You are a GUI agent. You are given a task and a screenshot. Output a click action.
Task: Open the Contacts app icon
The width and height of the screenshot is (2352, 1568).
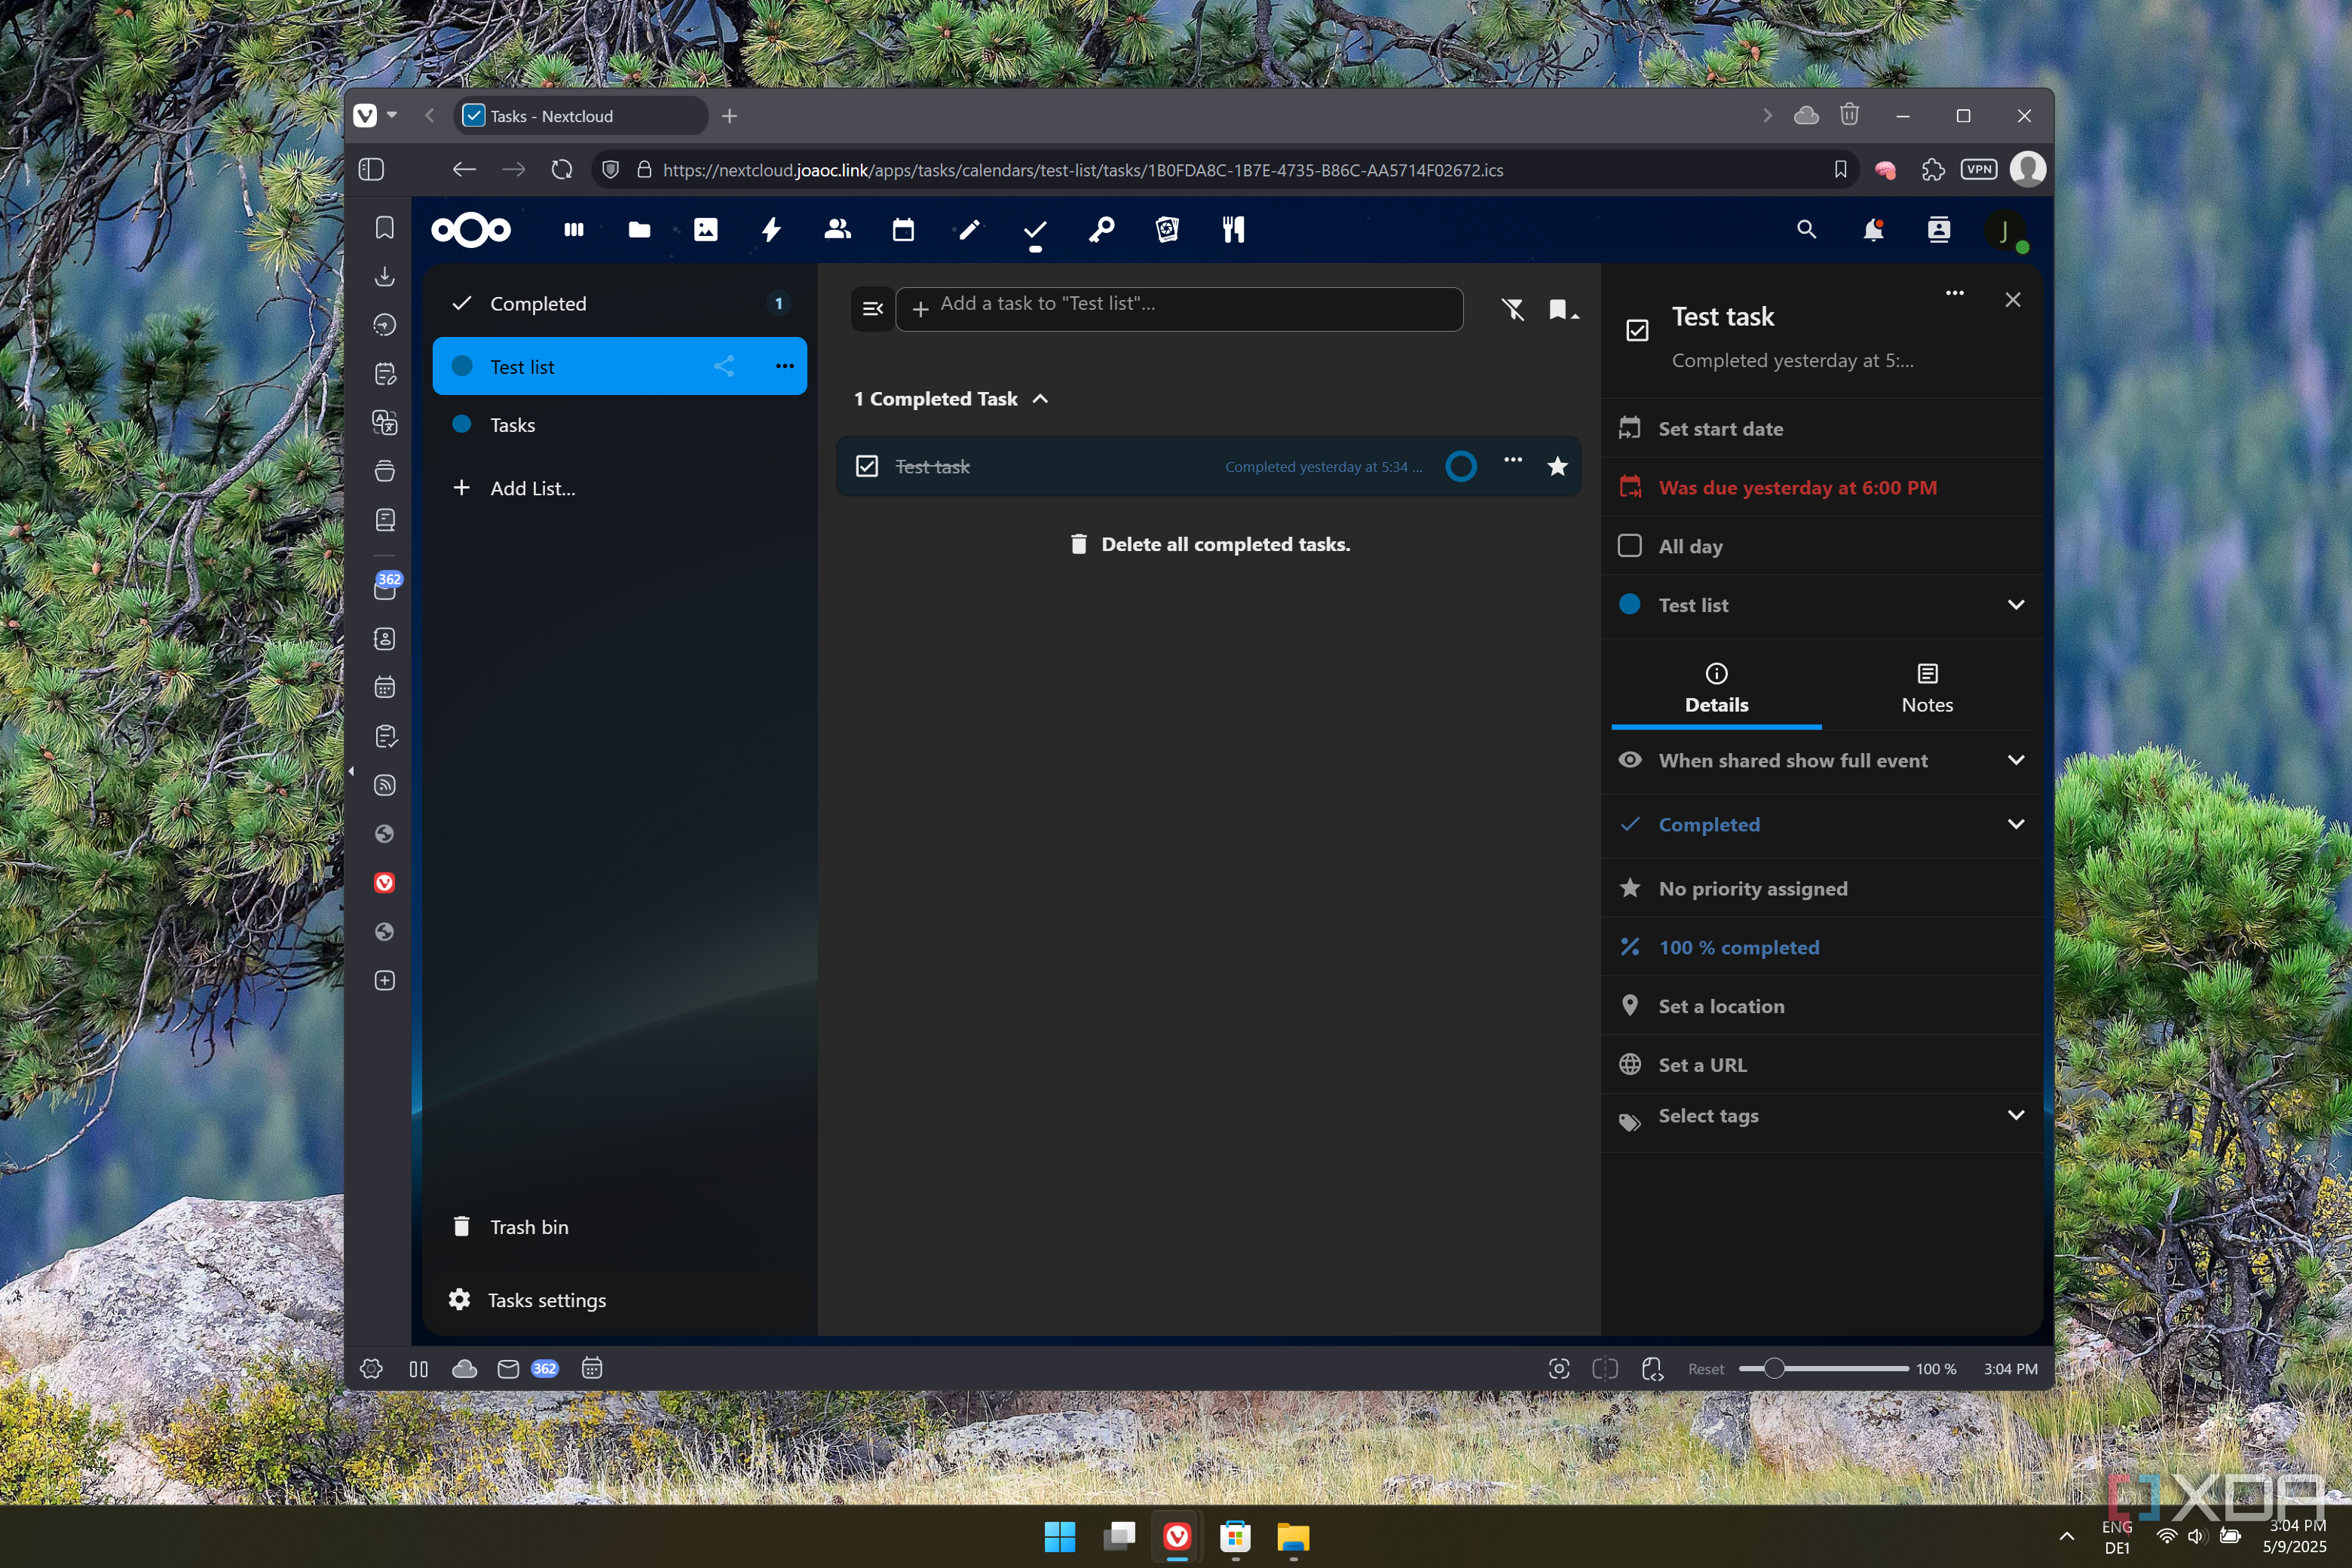(837, 230)
